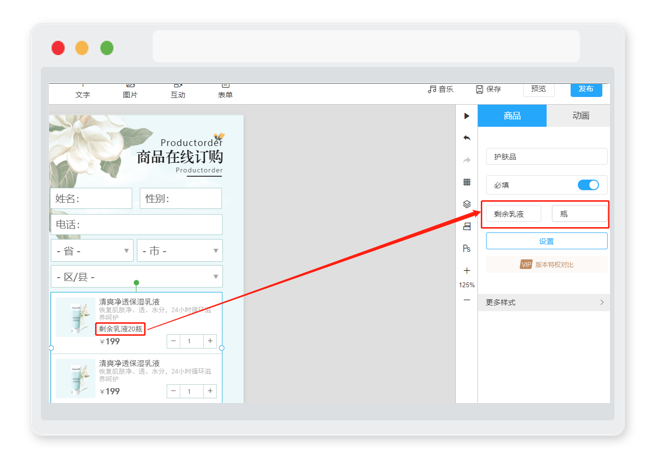The height and width of the screenshot is (460, 660).
Task: Click the Ps import icon
Action: click(466, 248)
